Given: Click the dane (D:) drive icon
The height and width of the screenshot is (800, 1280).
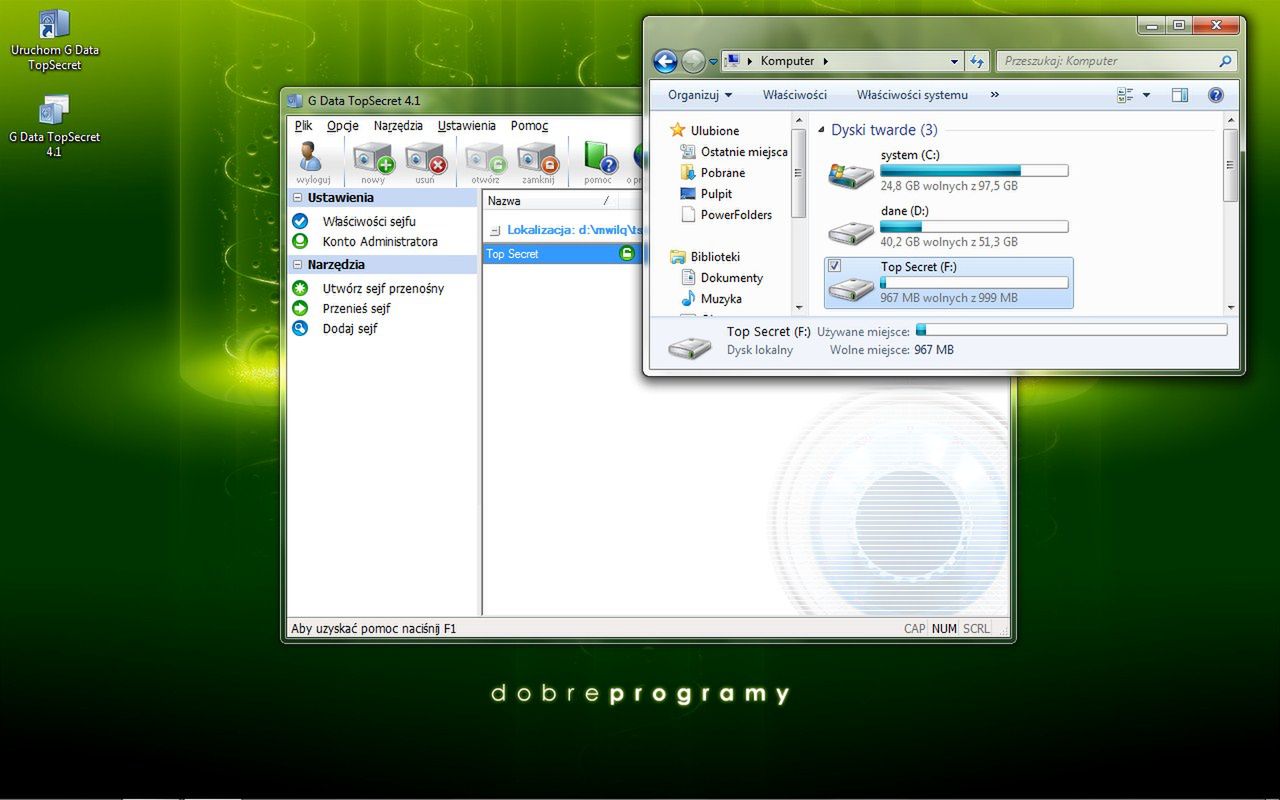Looking at the screenshot, I should pyautogui.click(x=851, y=232).
